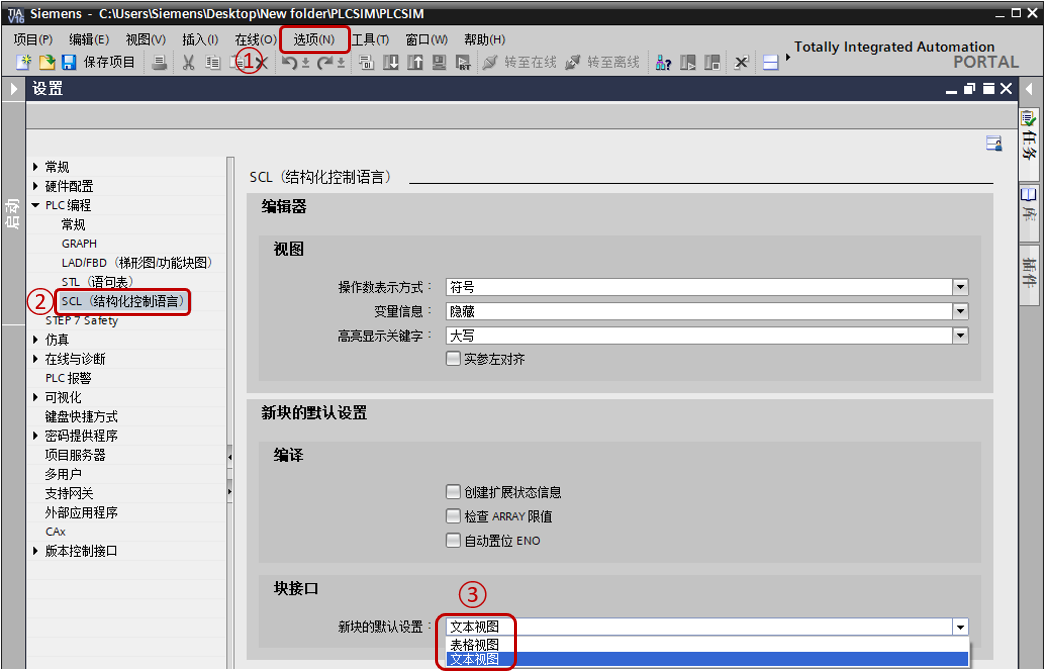
Task: Open 项目服务器 settings
Action: point(75,455)
